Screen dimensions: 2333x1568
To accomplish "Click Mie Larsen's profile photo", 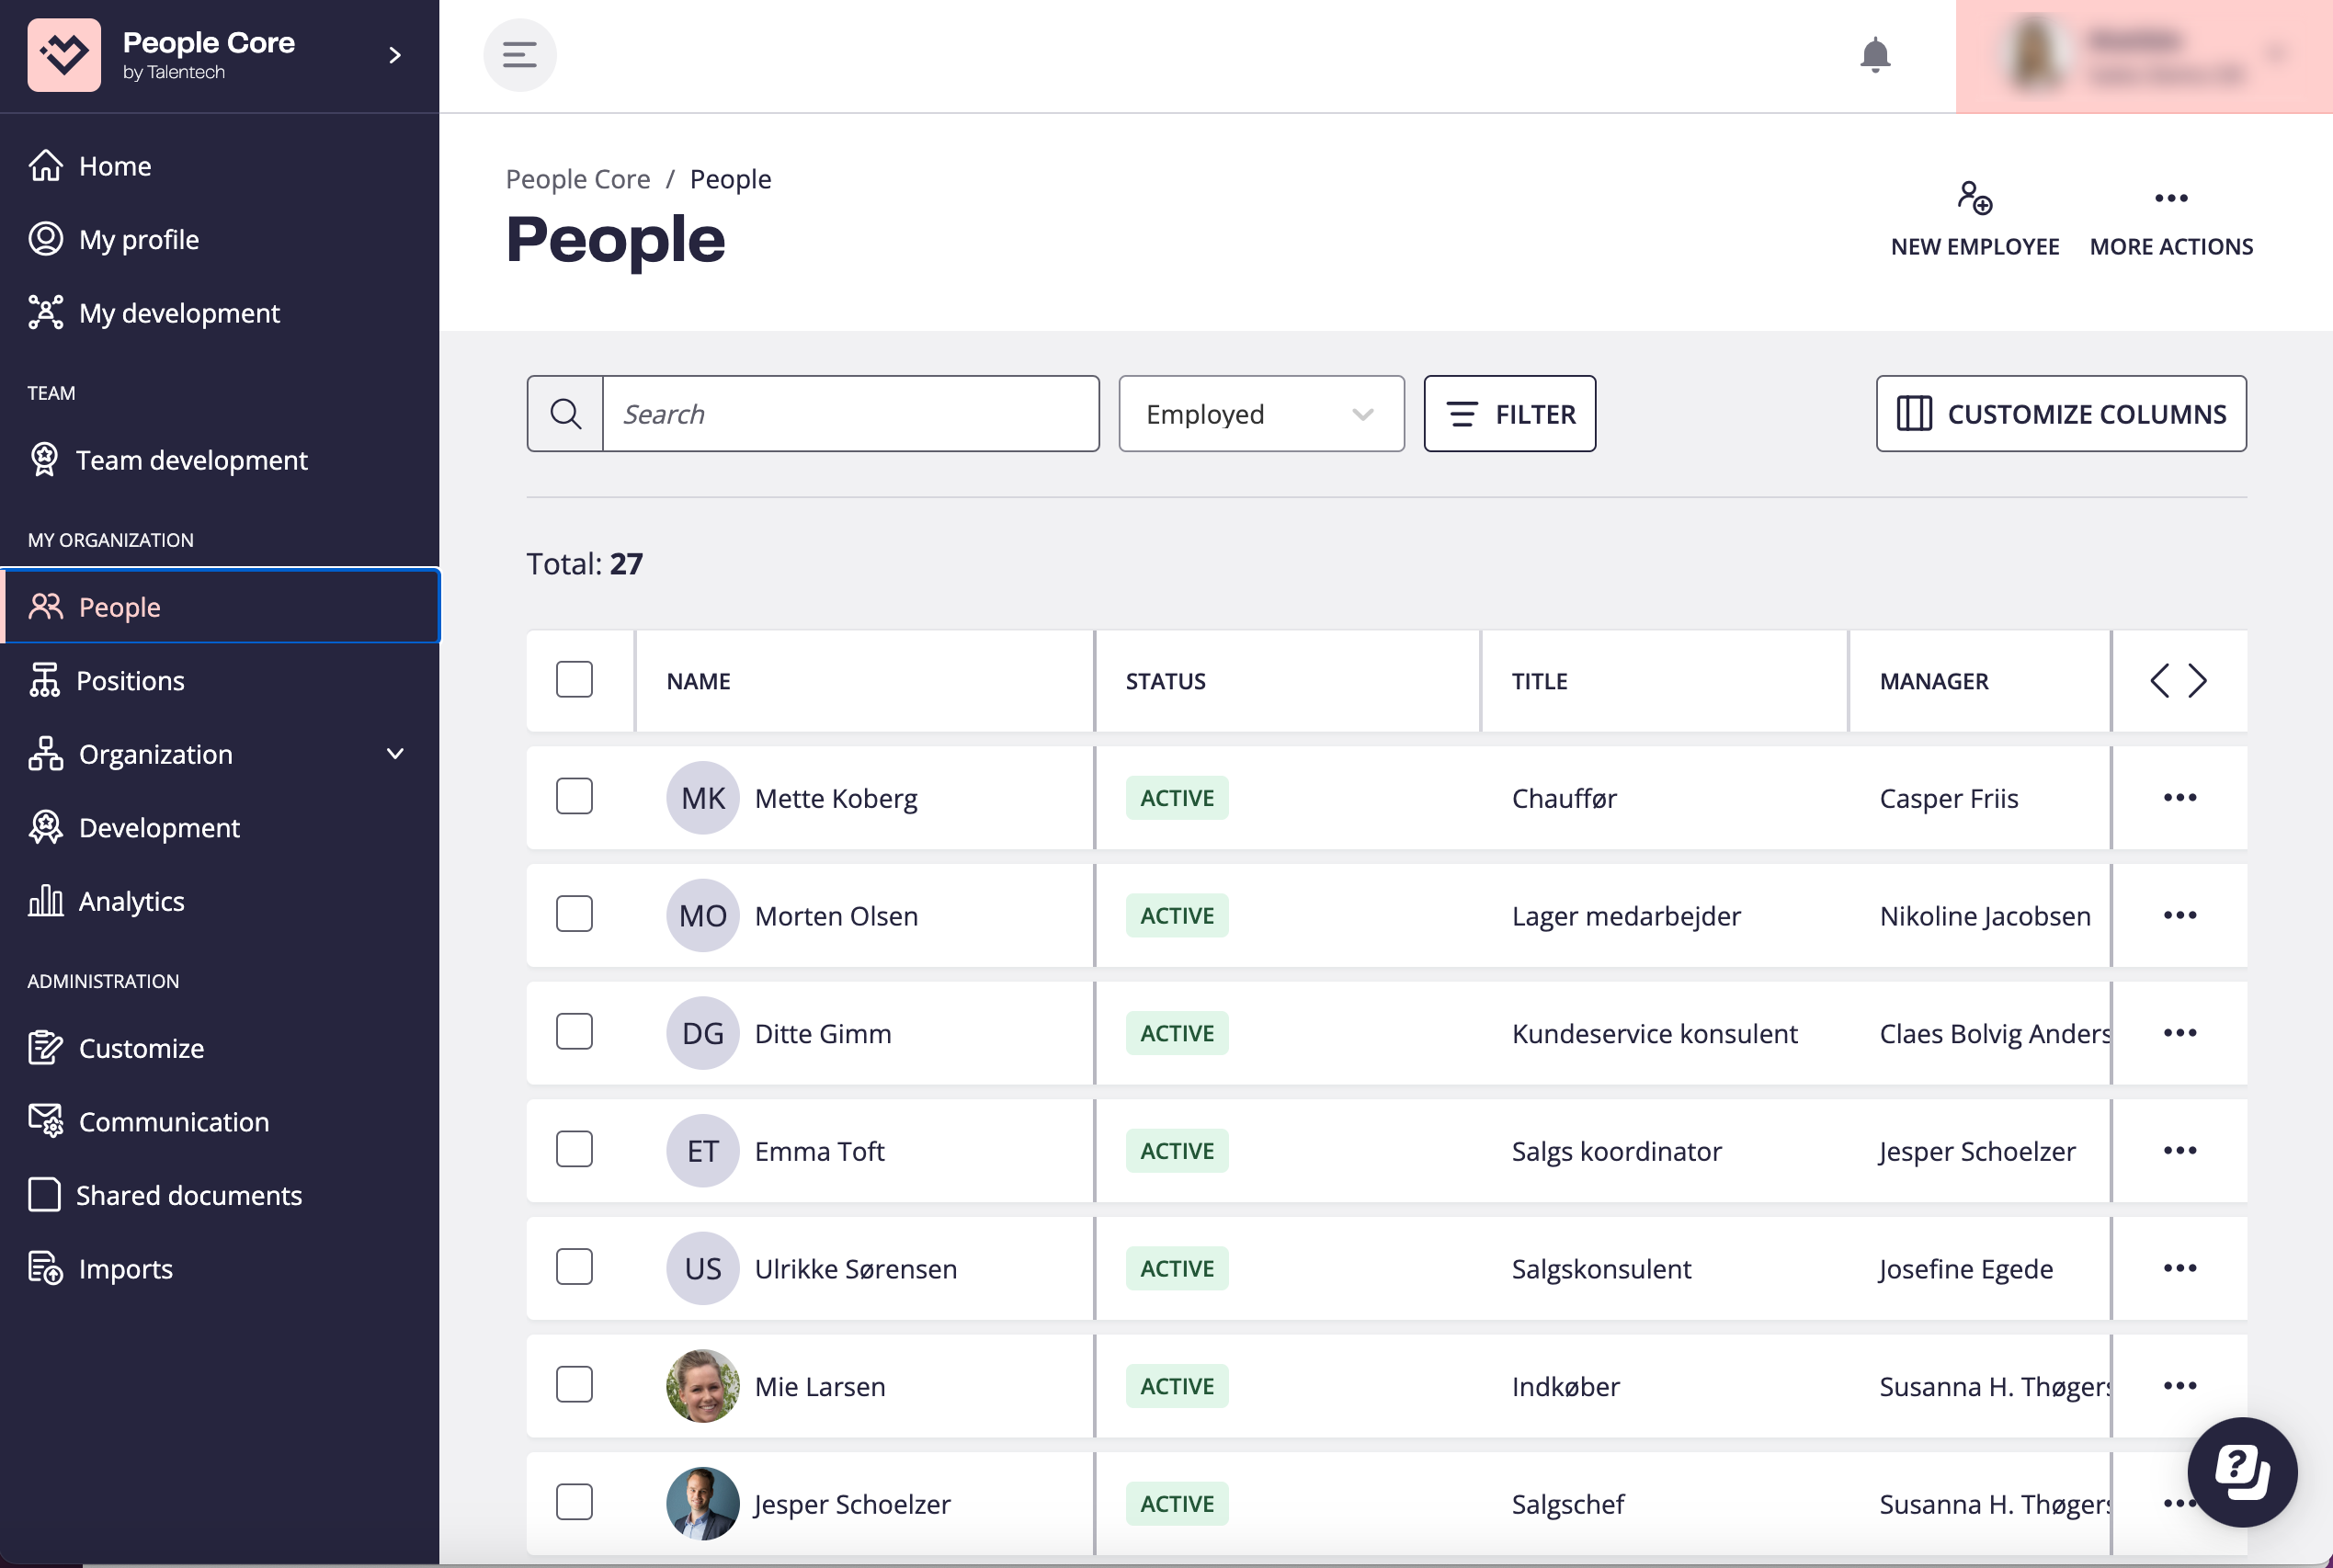I will pyautogui.click(x=702, y=1386).
